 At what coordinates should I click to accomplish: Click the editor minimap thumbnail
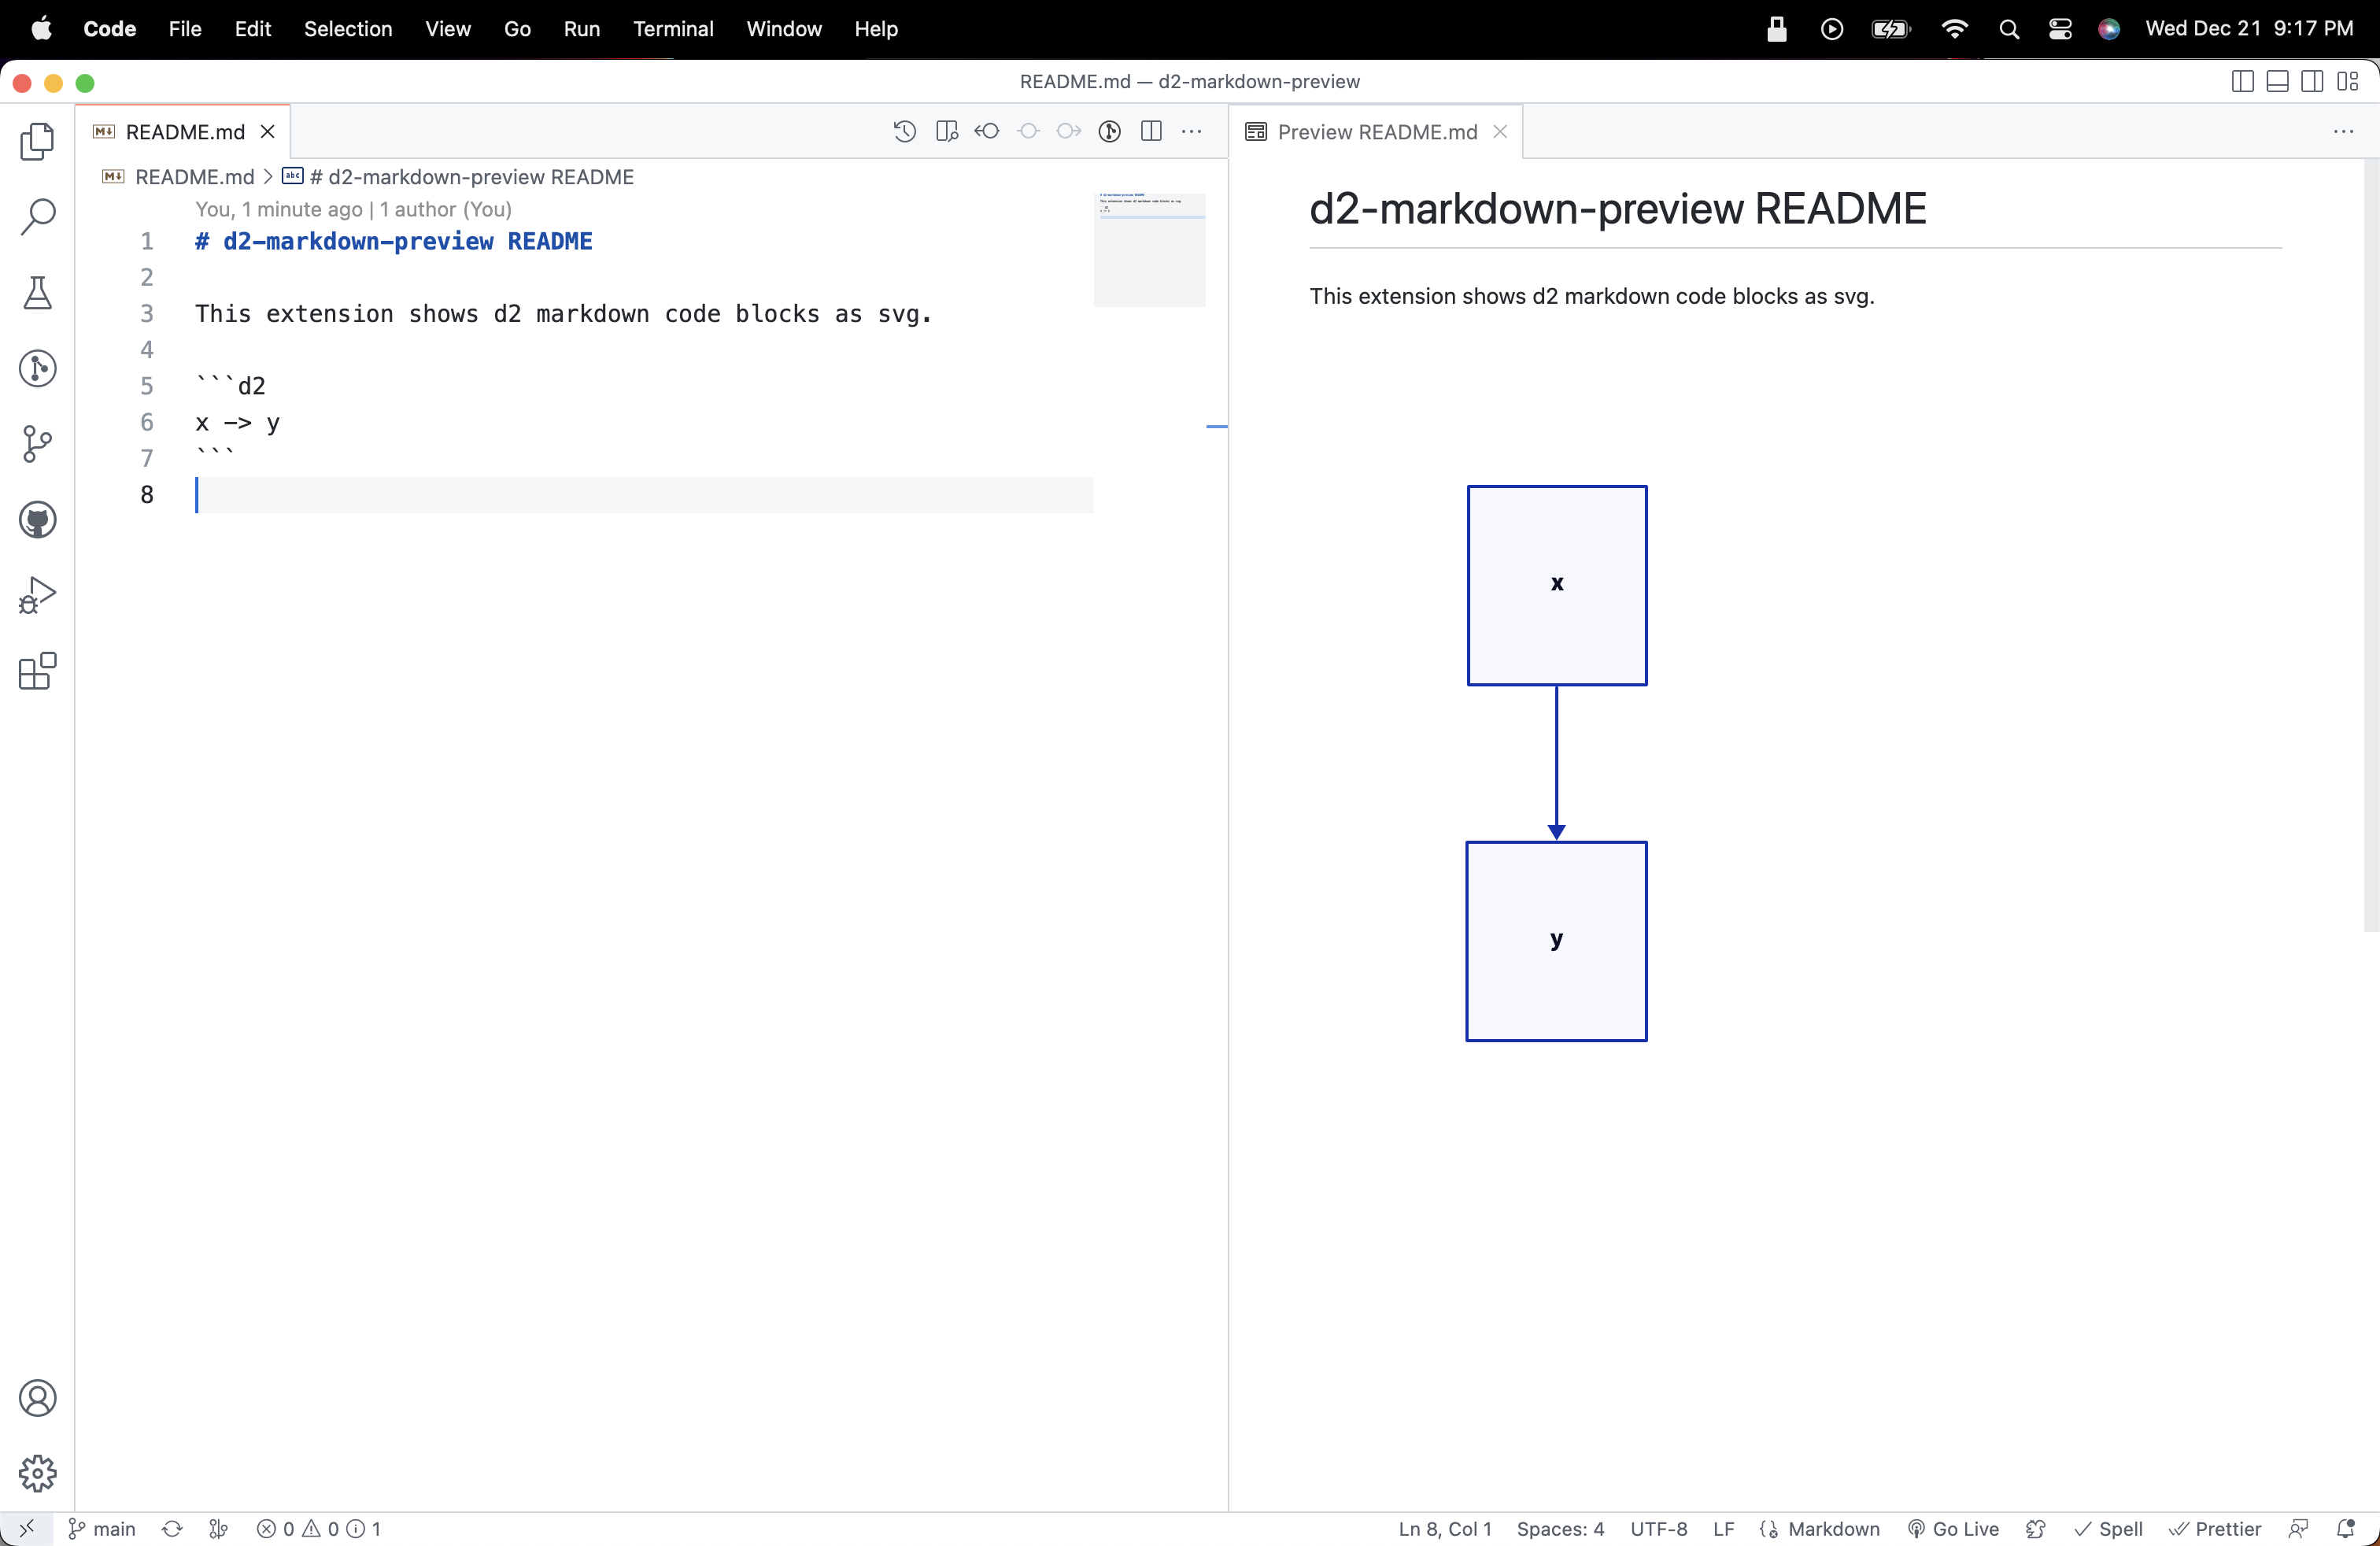[x=1149, y=250]
